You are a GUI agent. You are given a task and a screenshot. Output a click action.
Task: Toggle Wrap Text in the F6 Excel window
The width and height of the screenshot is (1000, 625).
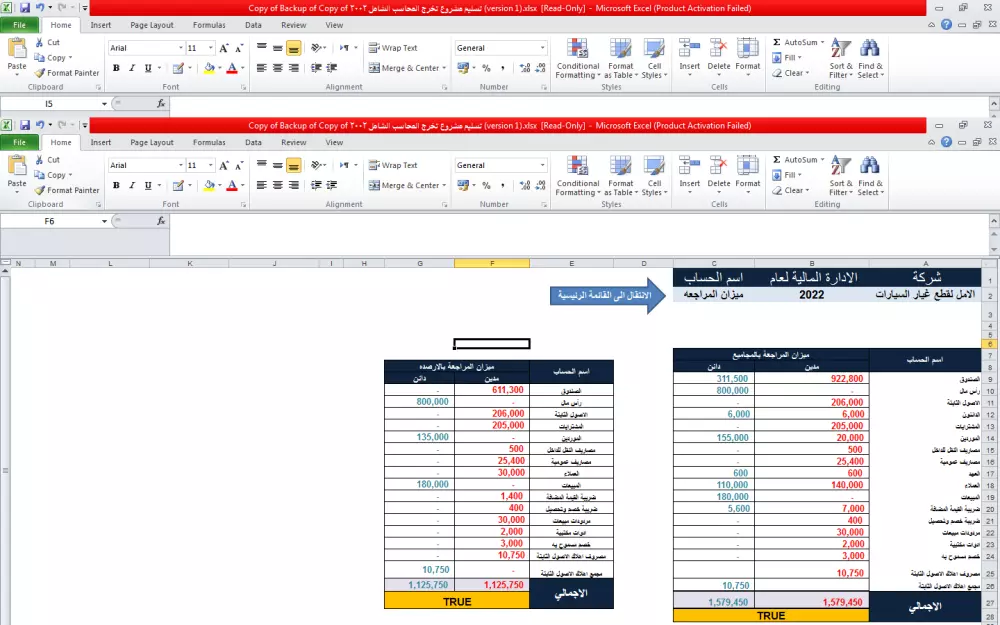[x=393, y=165]
